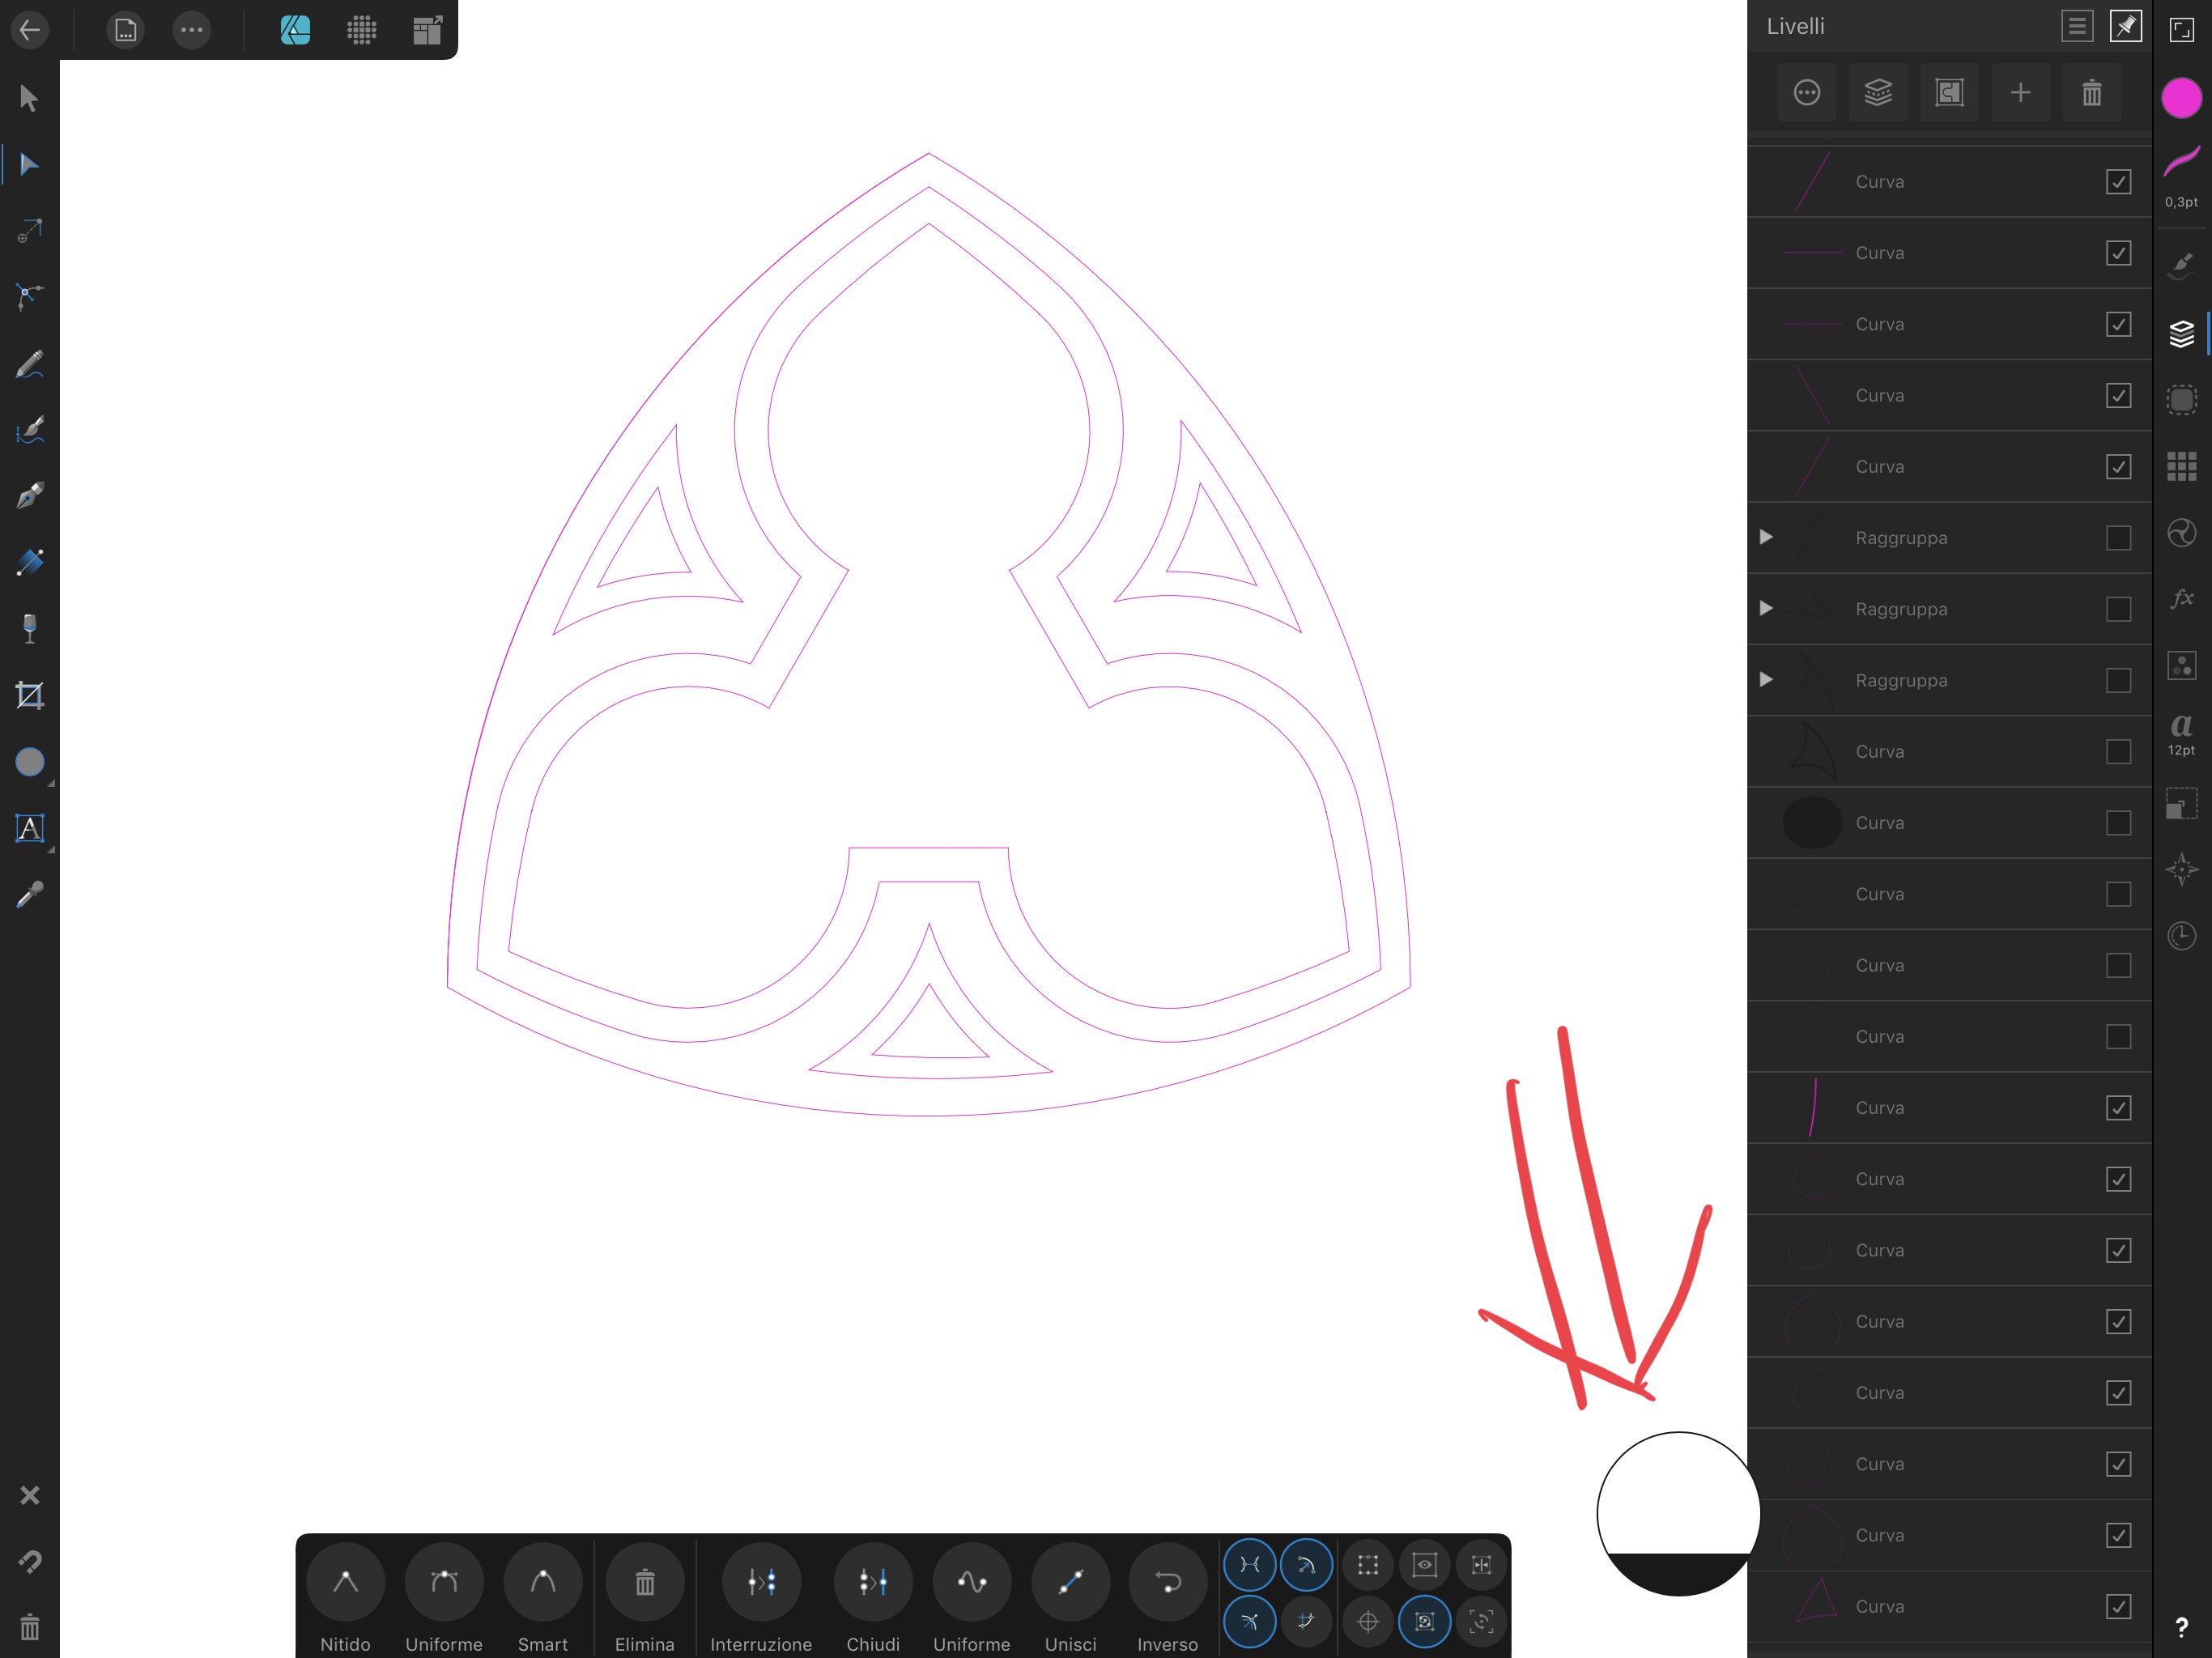Tap the help question mark
The width and height of the screenshot is (2212, 1658).
(x=2181, y=1627)
